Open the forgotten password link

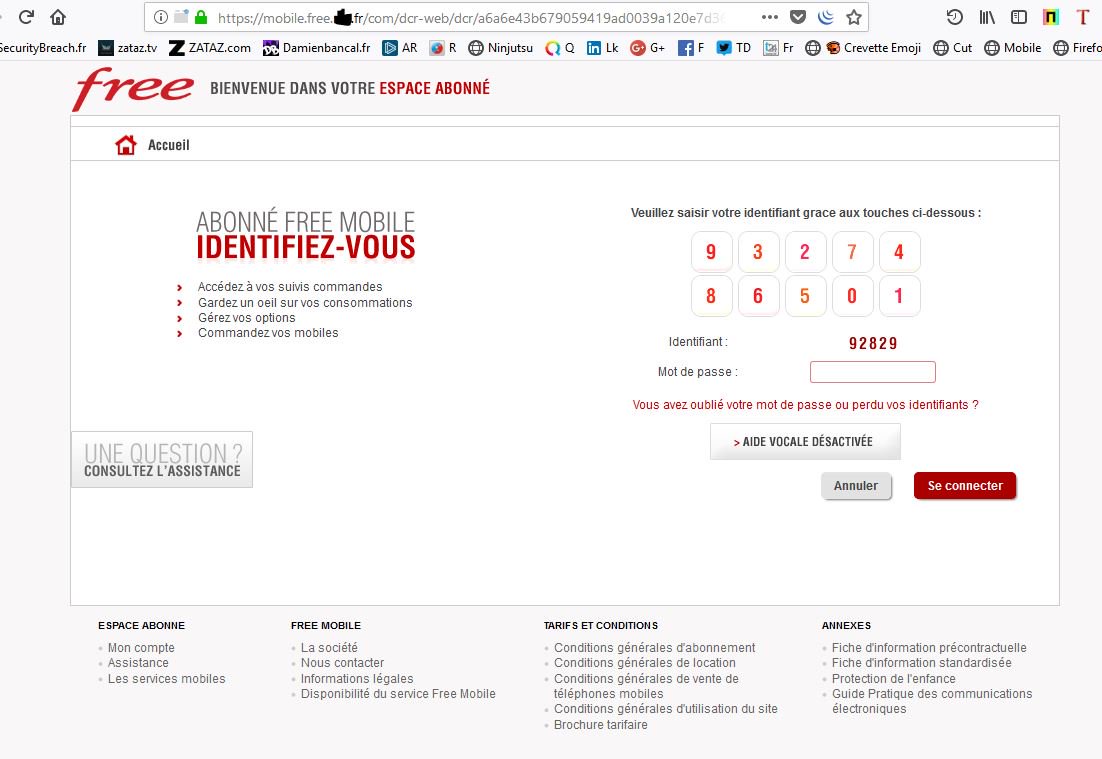click(x=805, y=405)
